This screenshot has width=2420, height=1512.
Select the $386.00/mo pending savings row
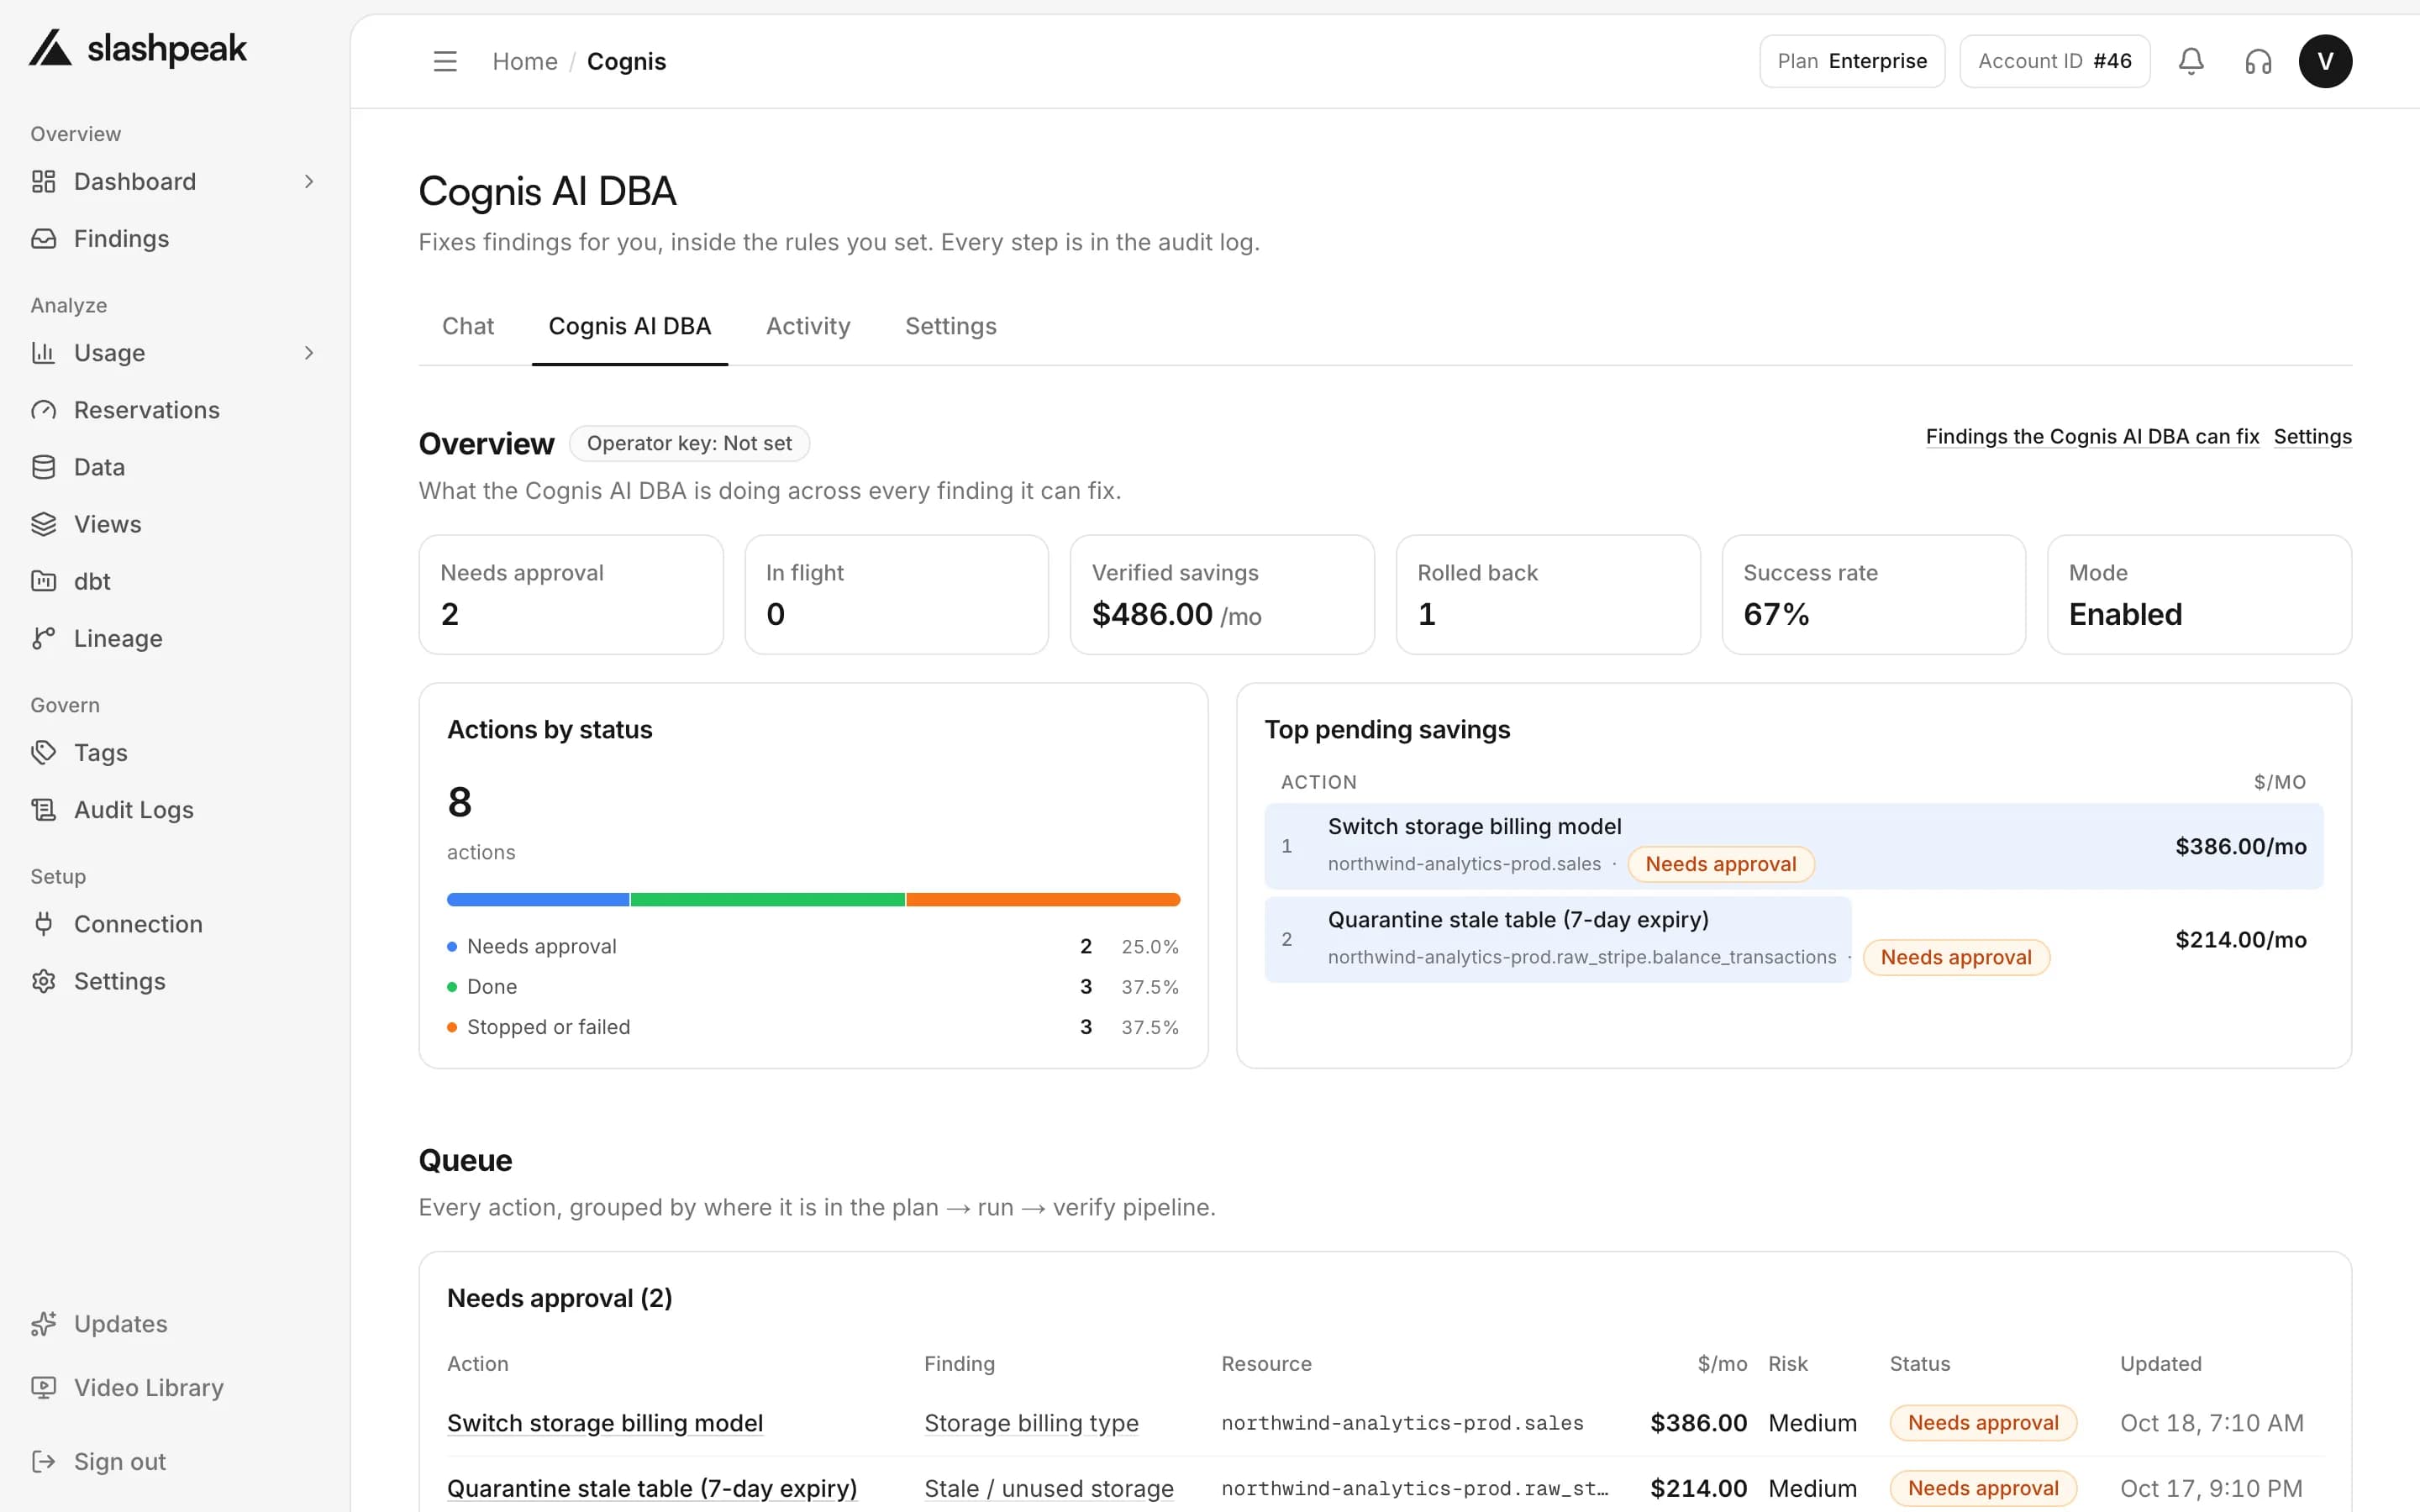[x=1793, y=845]
